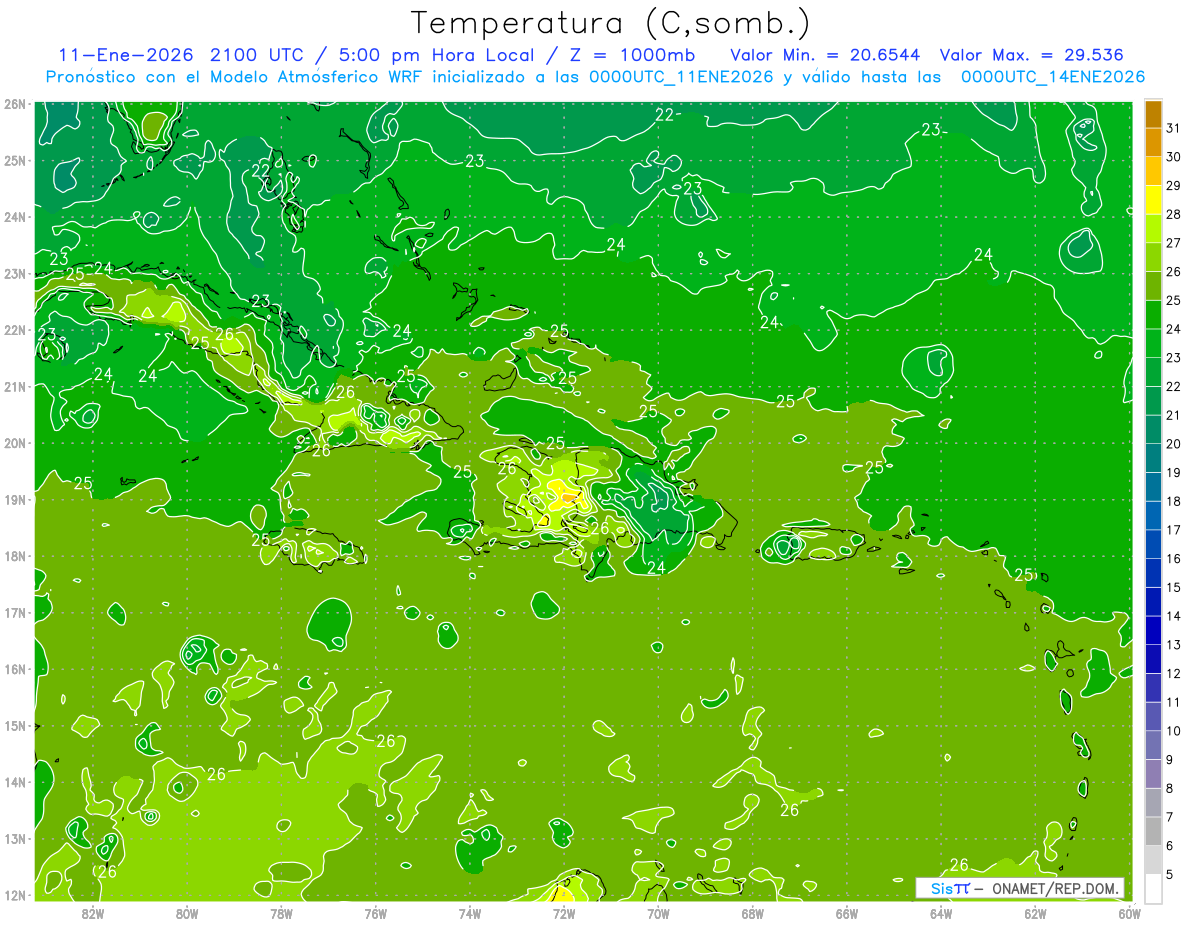
Task: Click the "0000UTC_14ENE2026" valid-until time
Action: click(1053, 77)
